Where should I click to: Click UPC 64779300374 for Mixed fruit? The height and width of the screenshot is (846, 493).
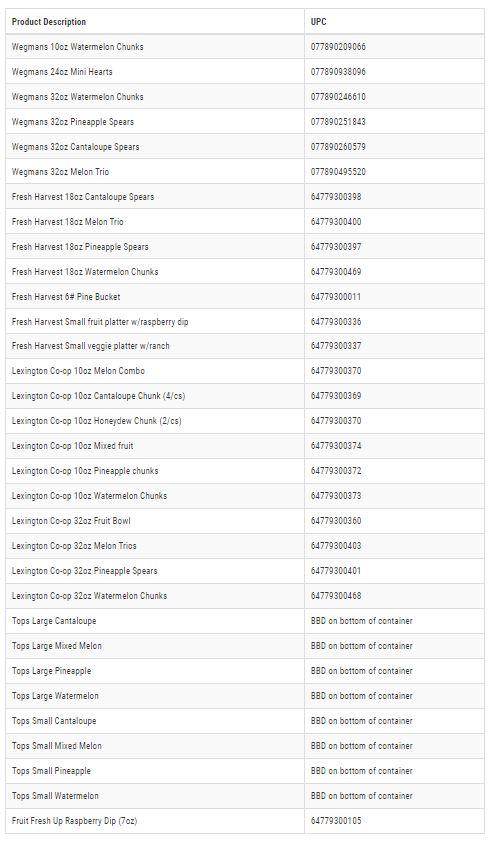pyautogui.click(x=336, y=446)
